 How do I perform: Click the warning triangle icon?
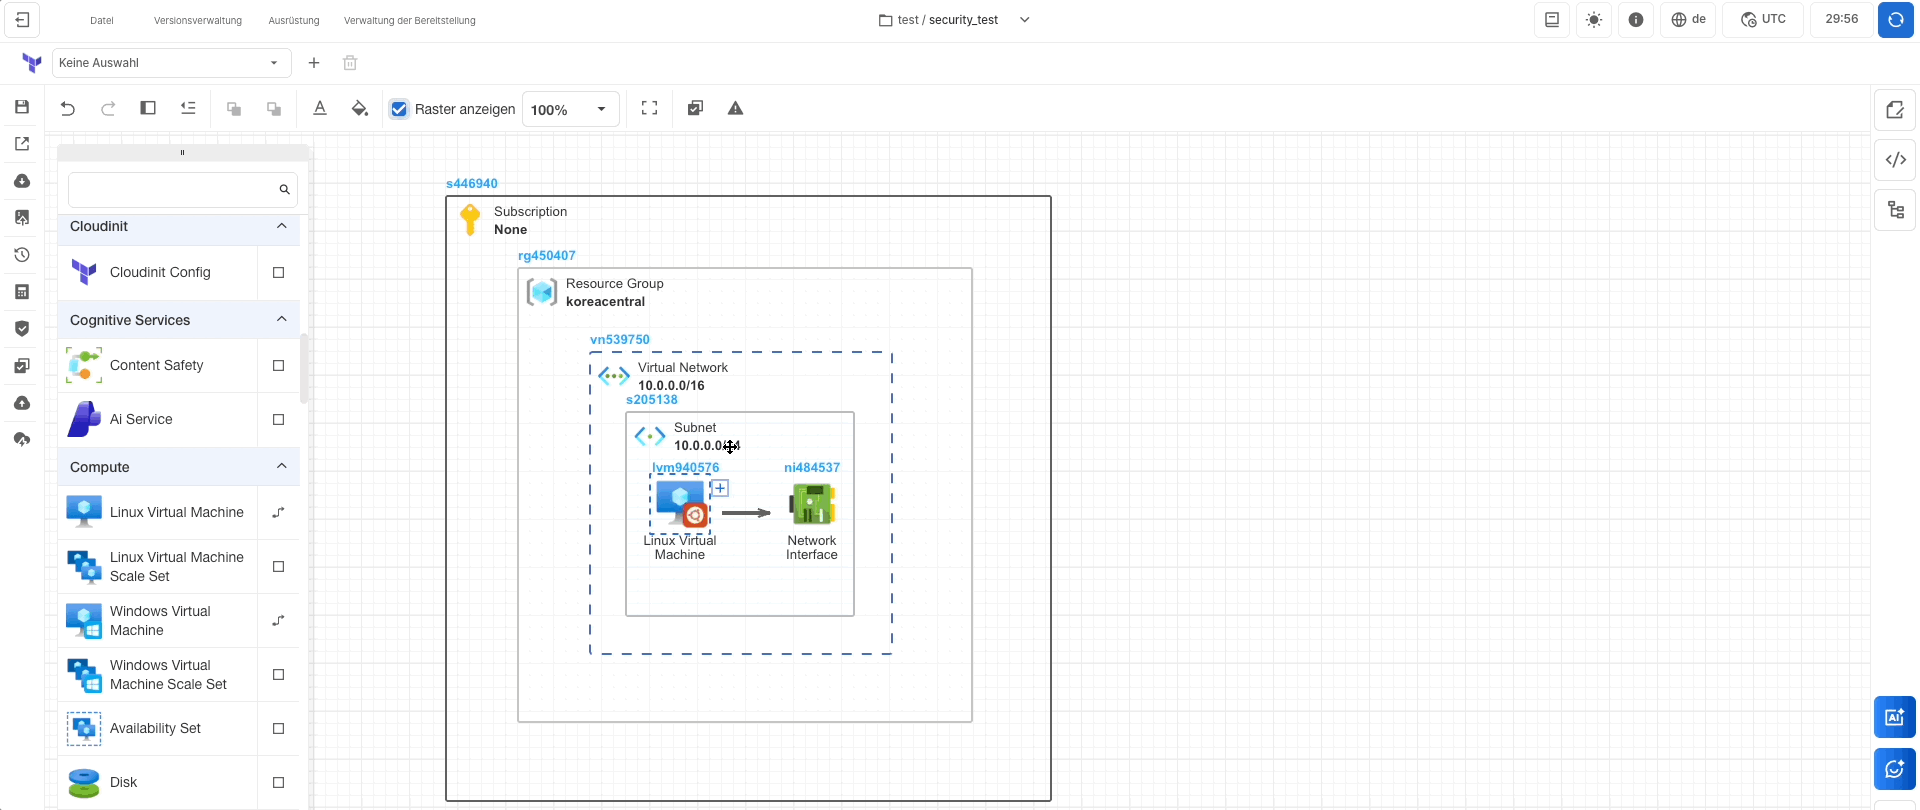pyautogui.click(x=735, y=109)
